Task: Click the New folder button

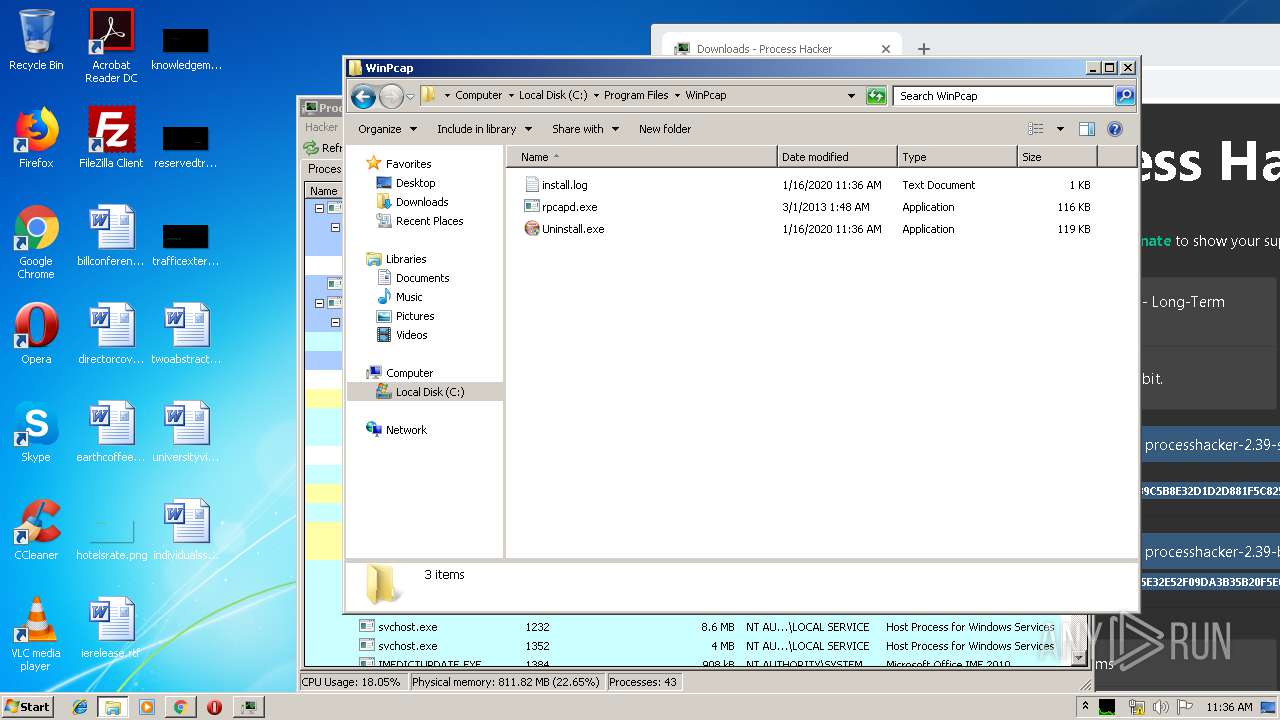Action: tap(665, 129)
